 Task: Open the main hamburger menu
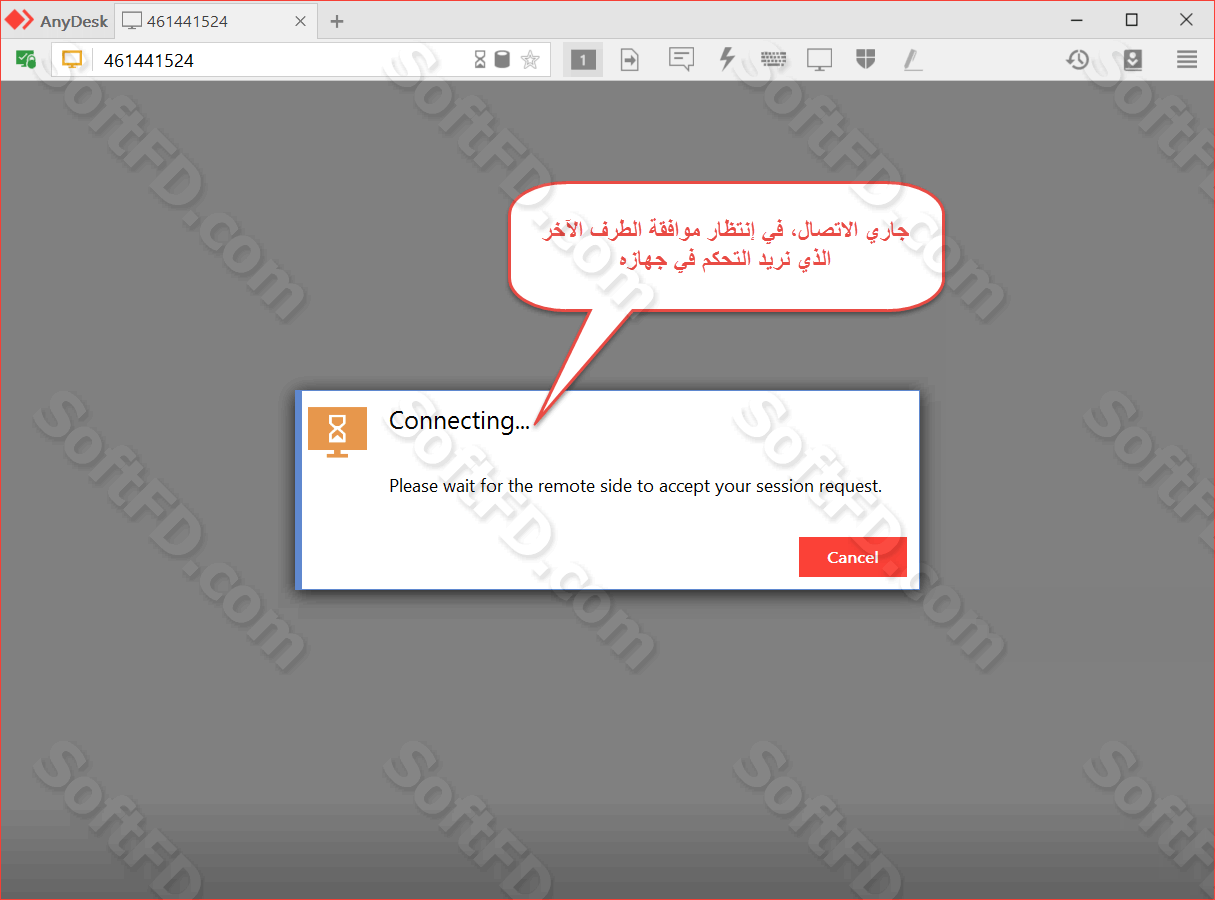tap(1187, 60)
